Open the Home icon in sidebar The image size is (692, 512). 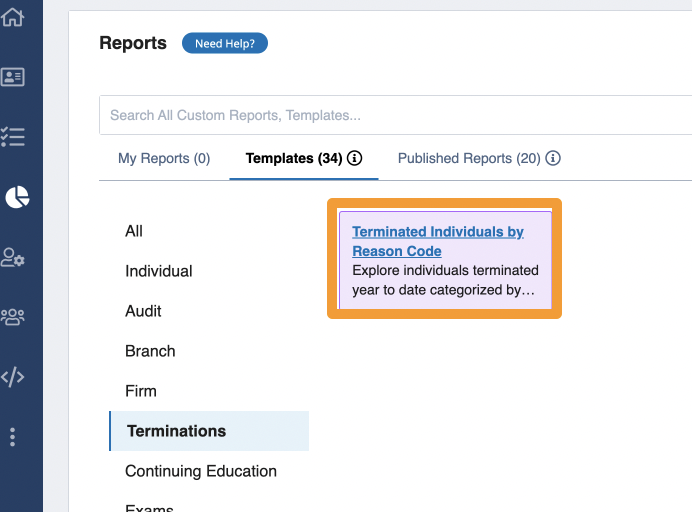(12, 17)
